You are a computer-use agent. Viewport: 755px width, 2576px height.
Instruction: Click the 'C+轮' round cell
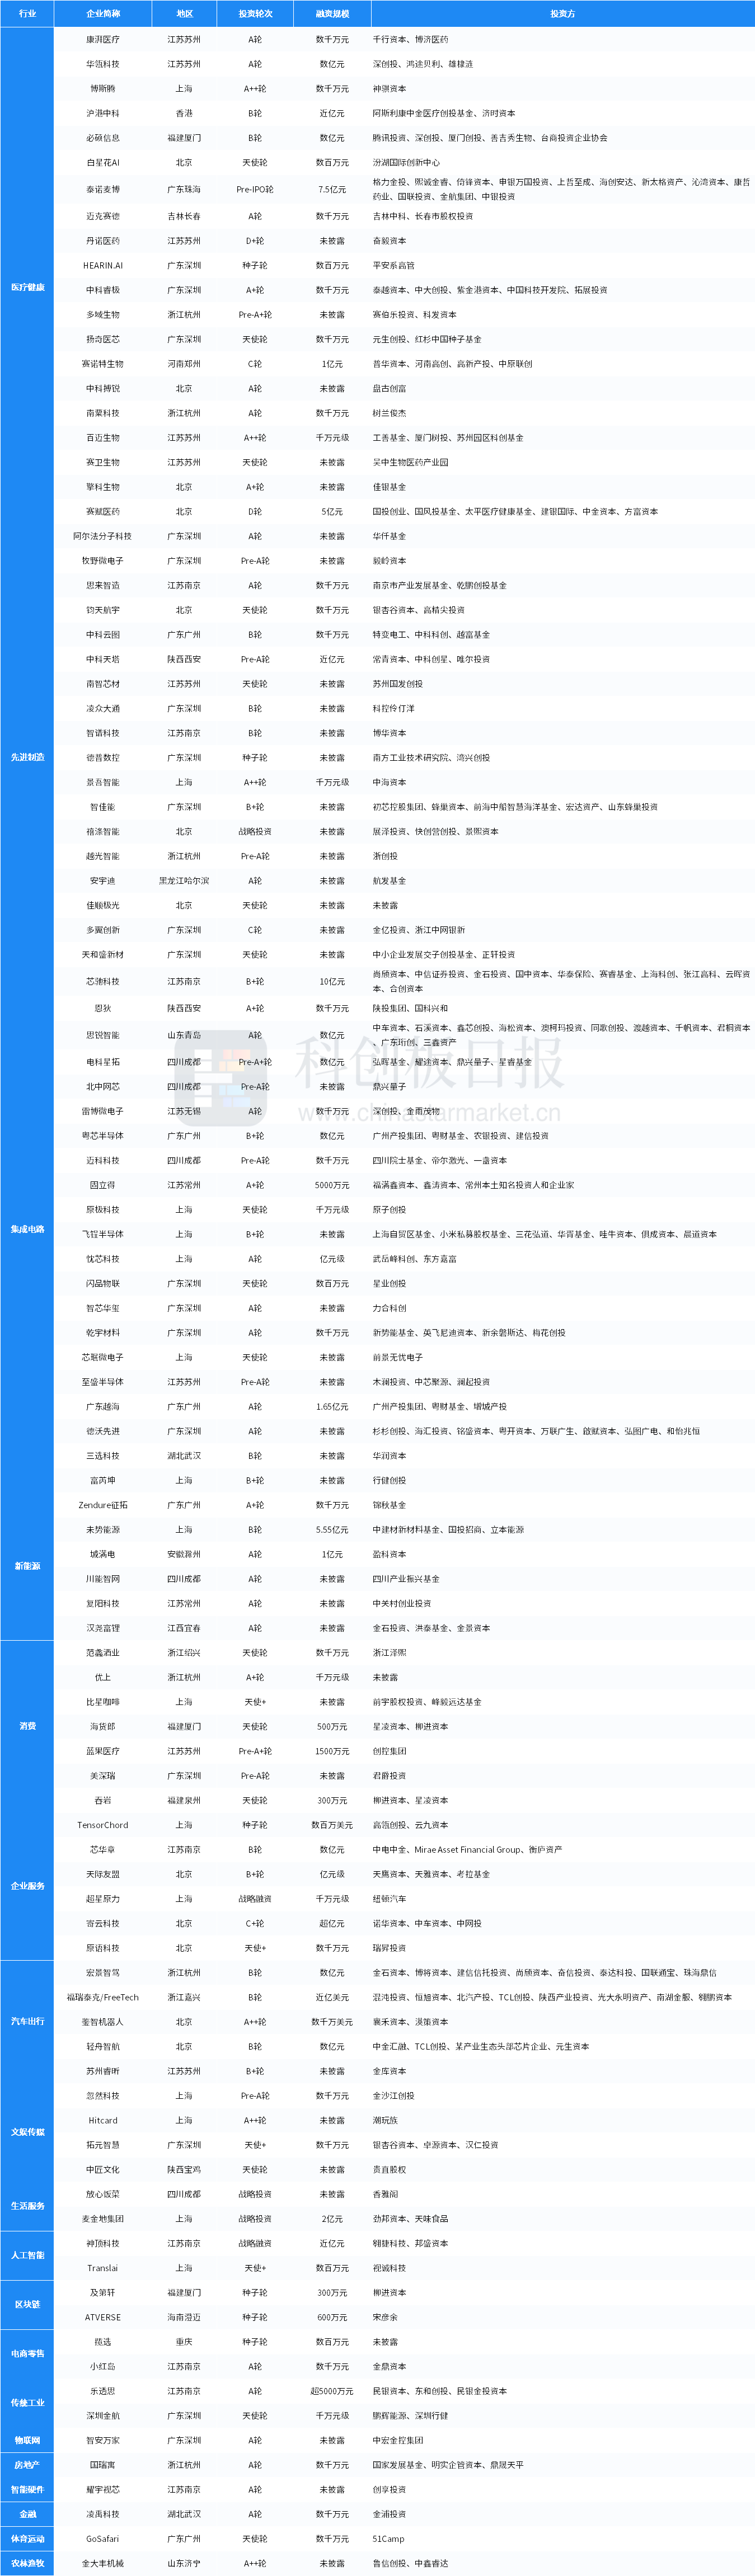255,1923
